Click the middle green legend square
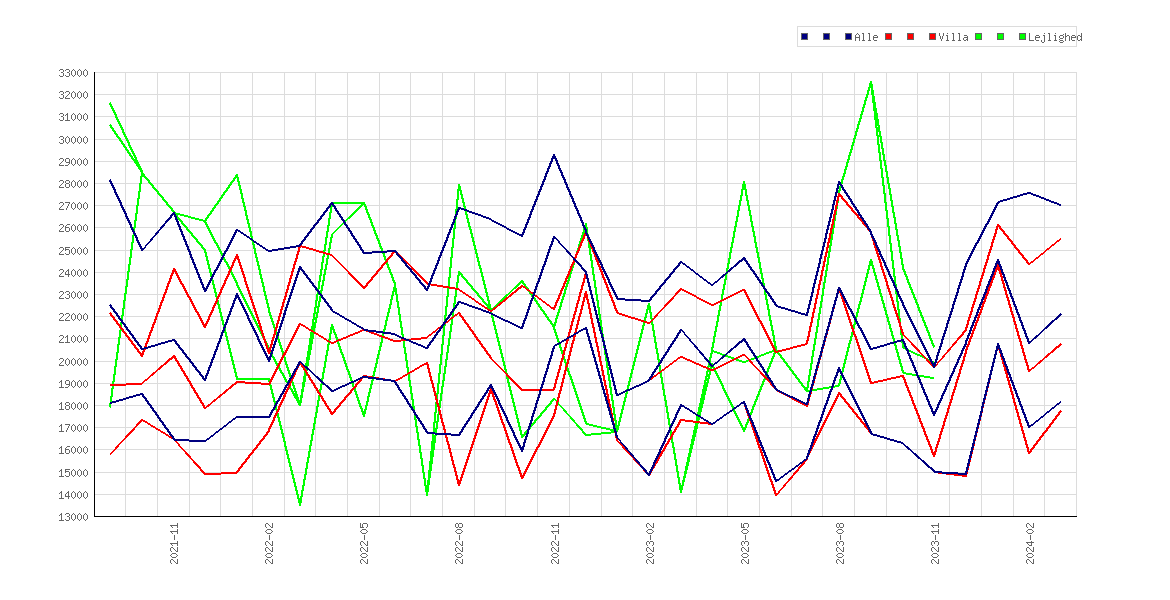The height and width of the screenshot is (600, 1170). 1000,37
